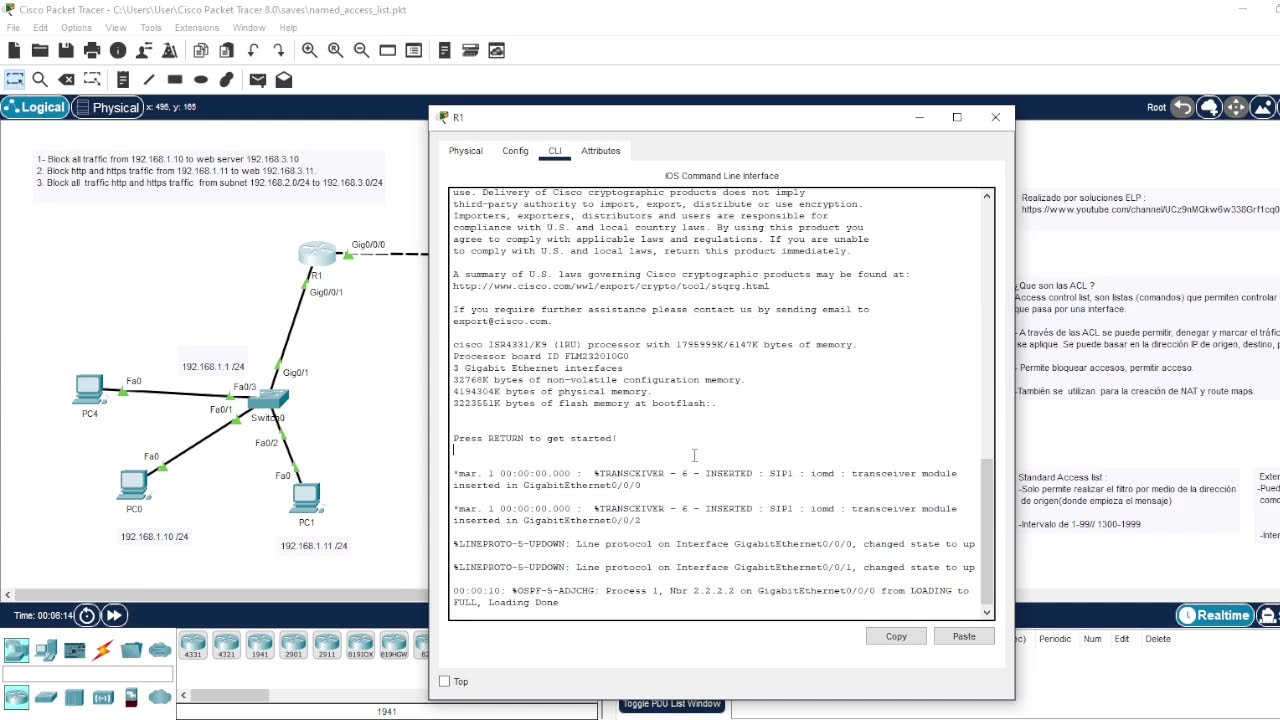Select the Connections lightning bolt category

coord(103,651)
